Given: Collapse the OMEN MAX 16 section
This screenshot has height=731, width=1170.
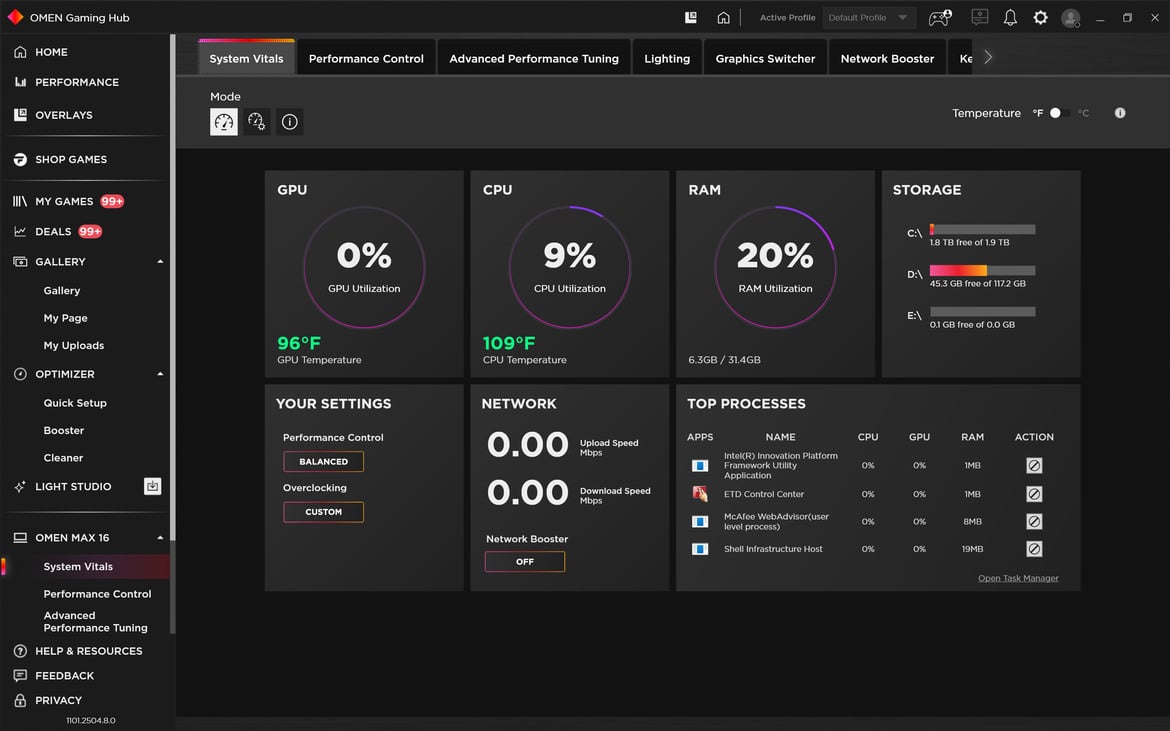Looking at the screenshot, I should tap(160, 538).
